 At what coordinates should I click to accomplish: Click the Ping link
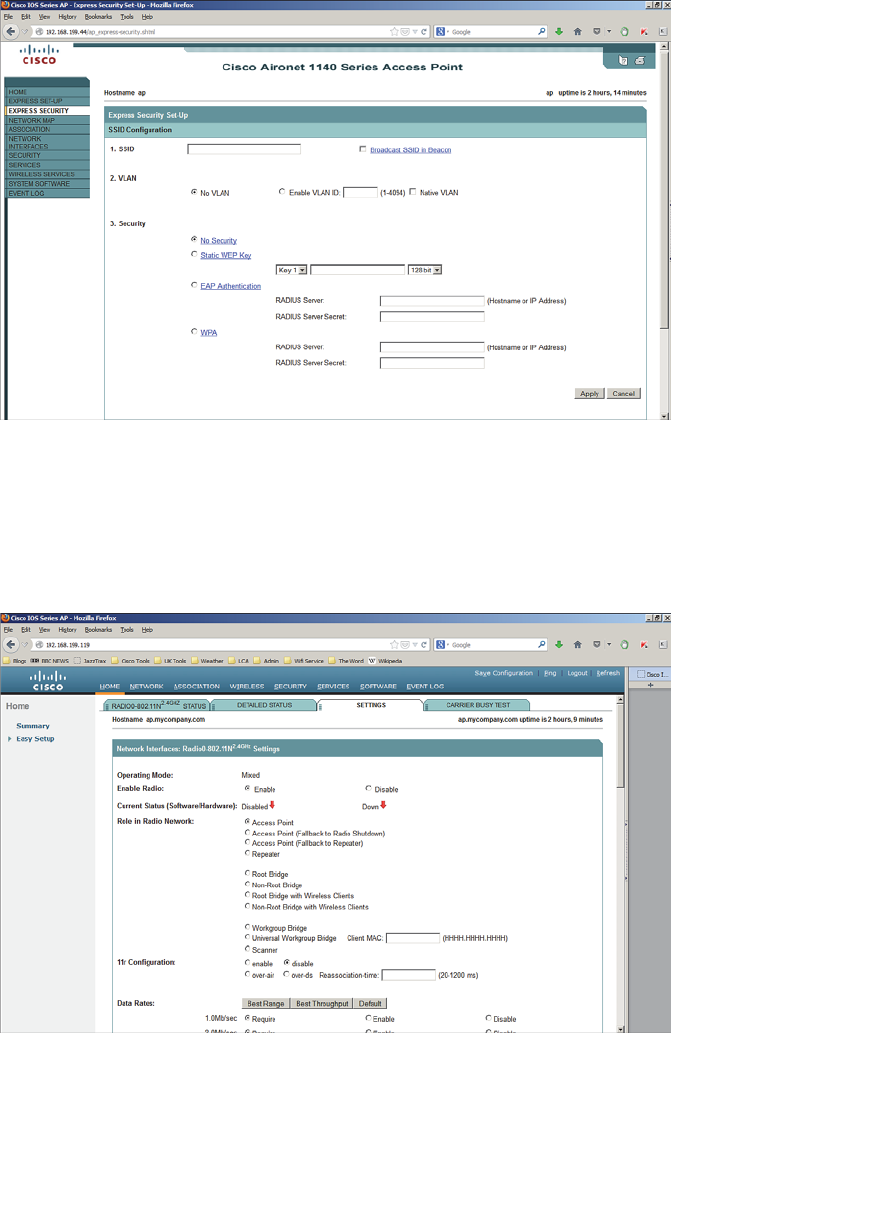point(550,673)
